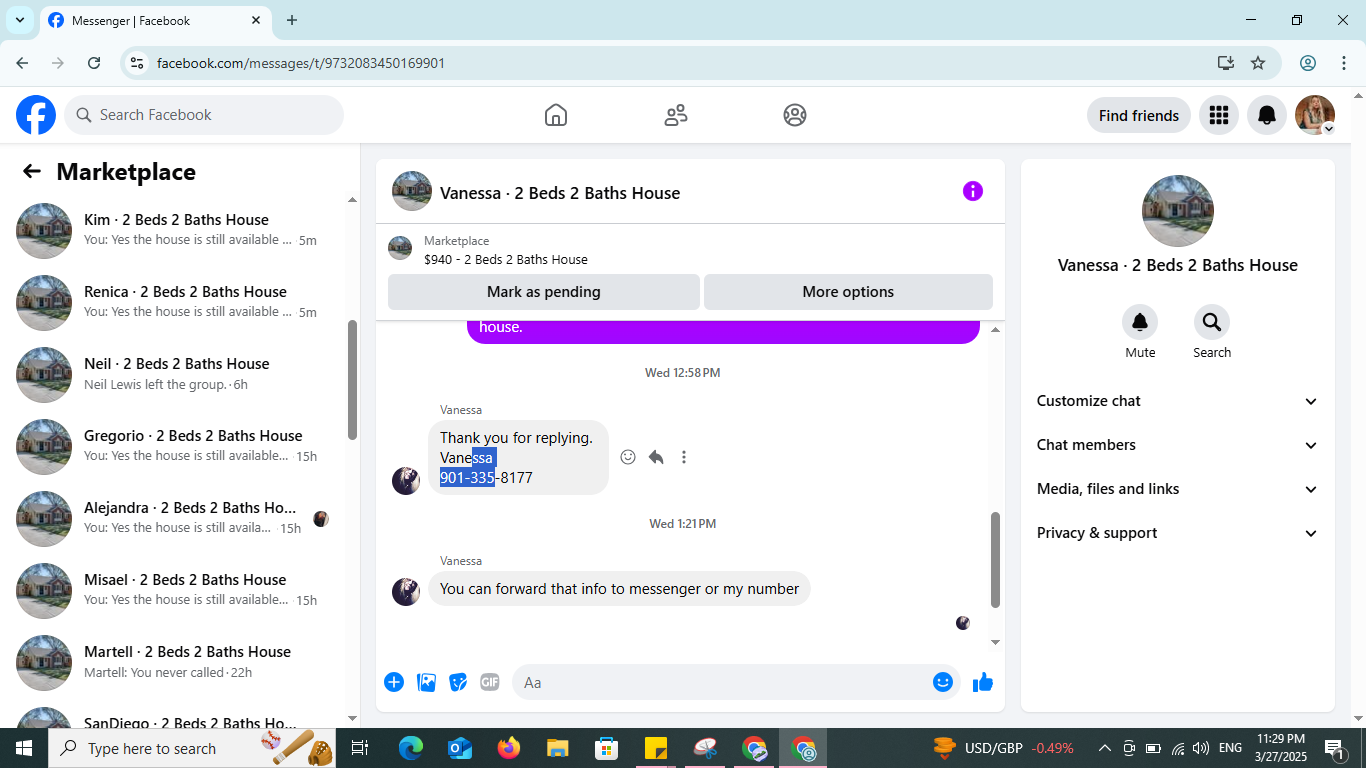
Task: Click the large listing photo in details panel
Action: coord(1178,211)
